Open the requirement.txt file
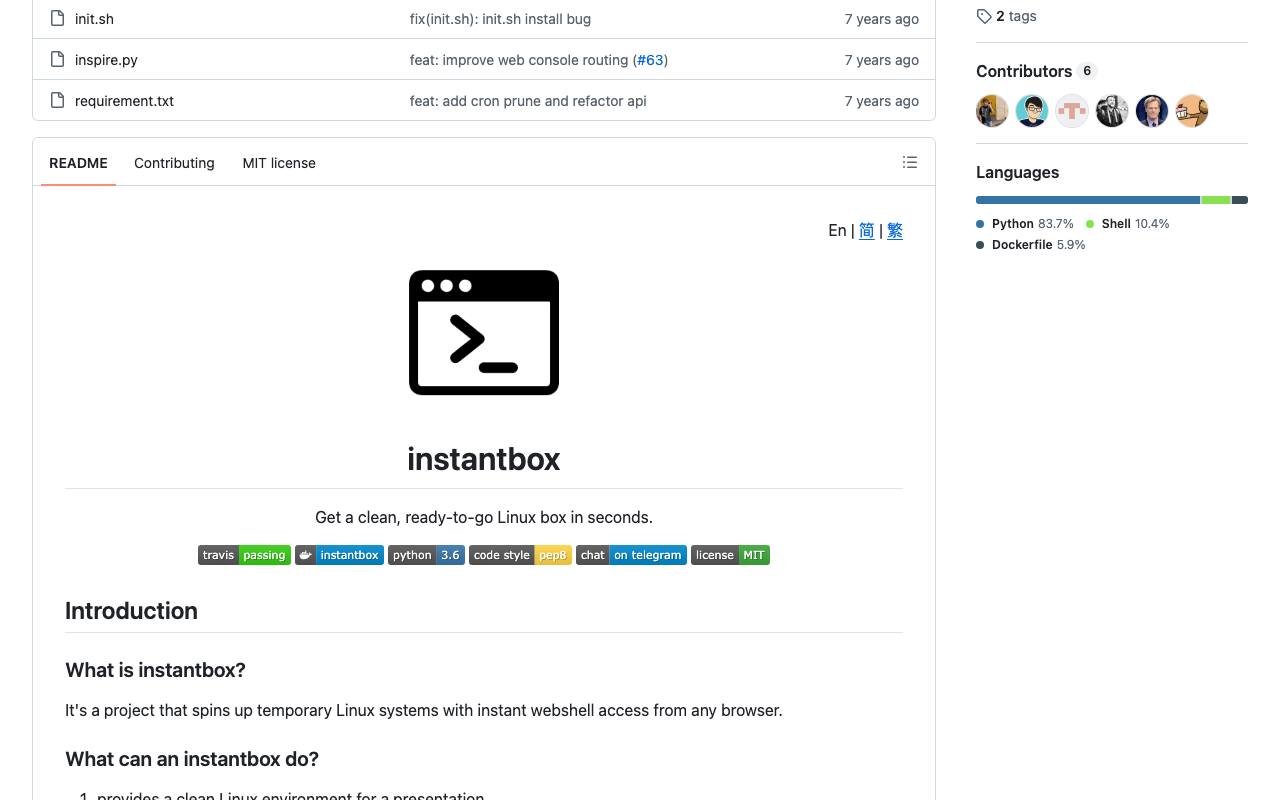This screenshot has height=800, width=1280. [x=124, y=101]
